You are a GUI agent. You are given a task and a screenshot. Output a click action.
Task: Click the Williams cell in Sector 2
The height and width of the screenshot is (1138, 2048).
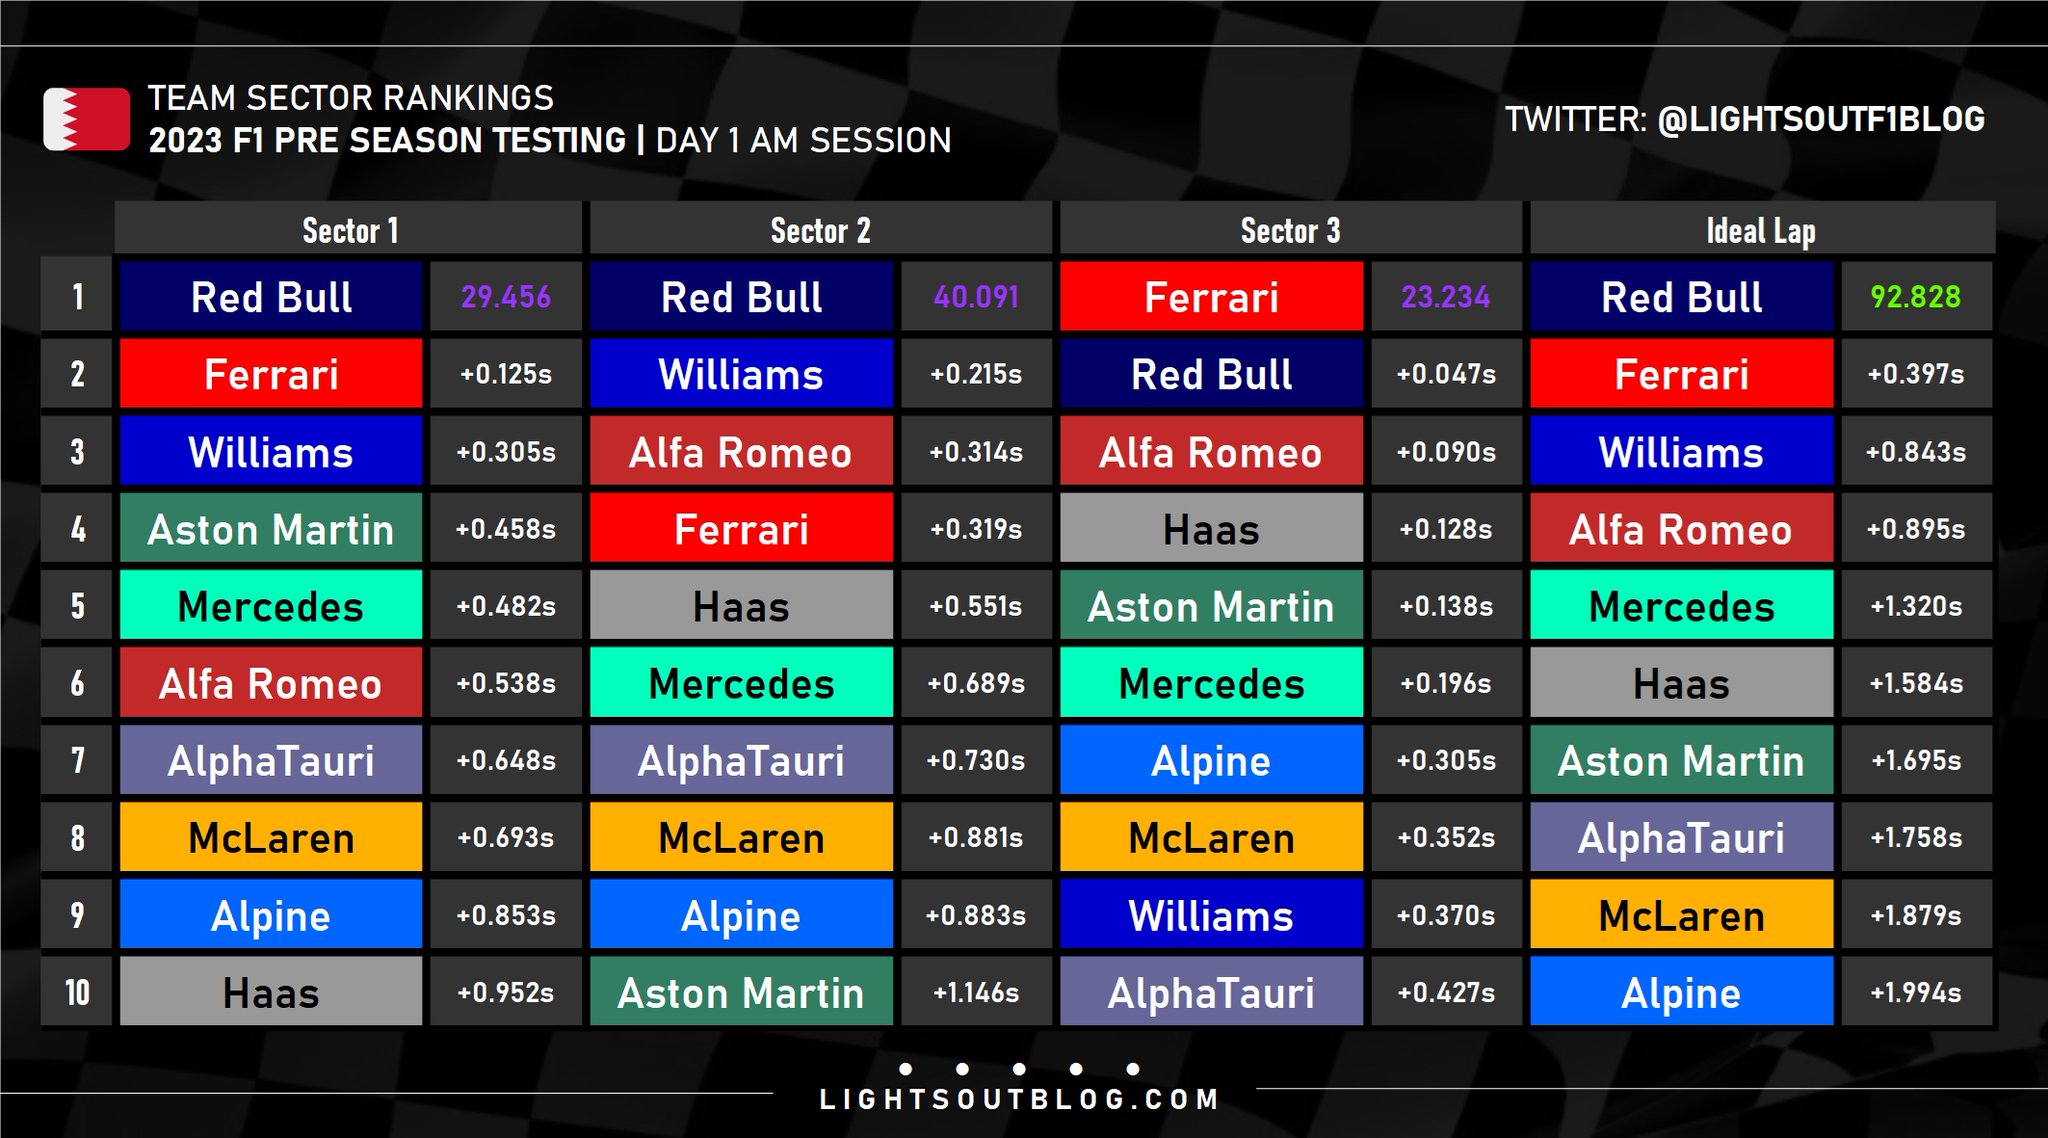pyautogui.click(x=741, y=374)
